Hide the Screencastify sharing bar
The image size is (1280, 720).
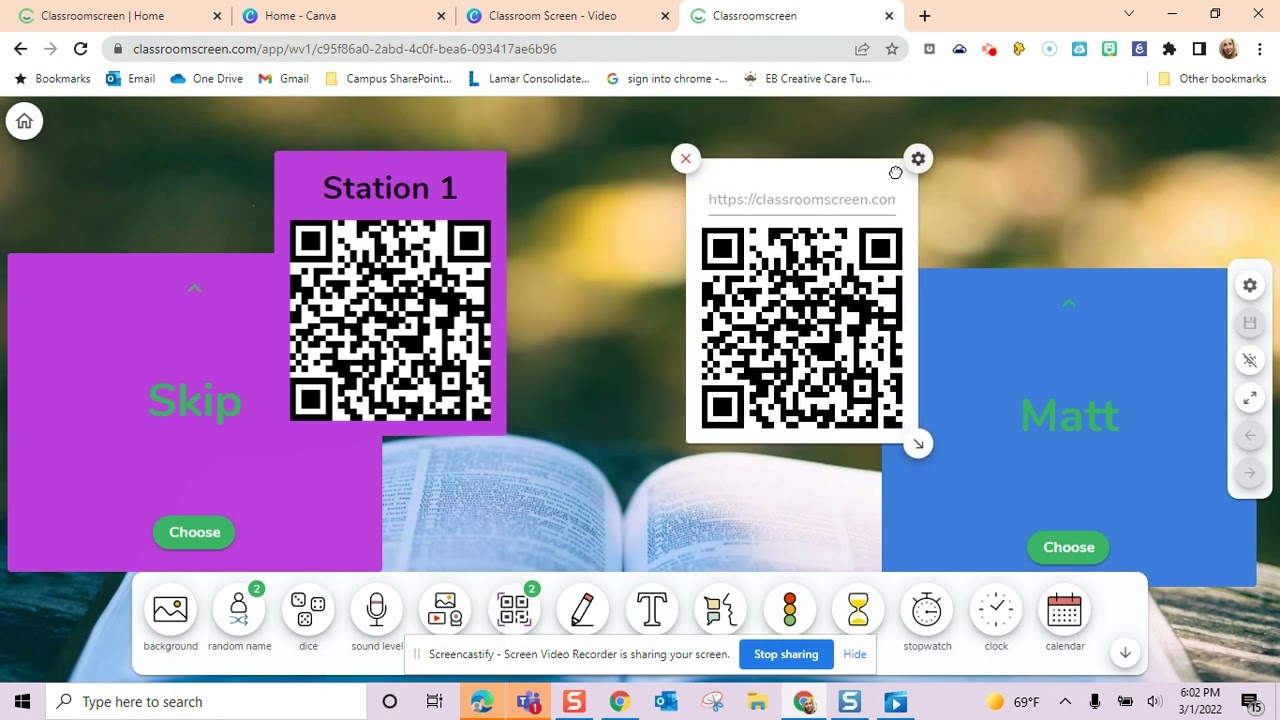coord(855,654)
